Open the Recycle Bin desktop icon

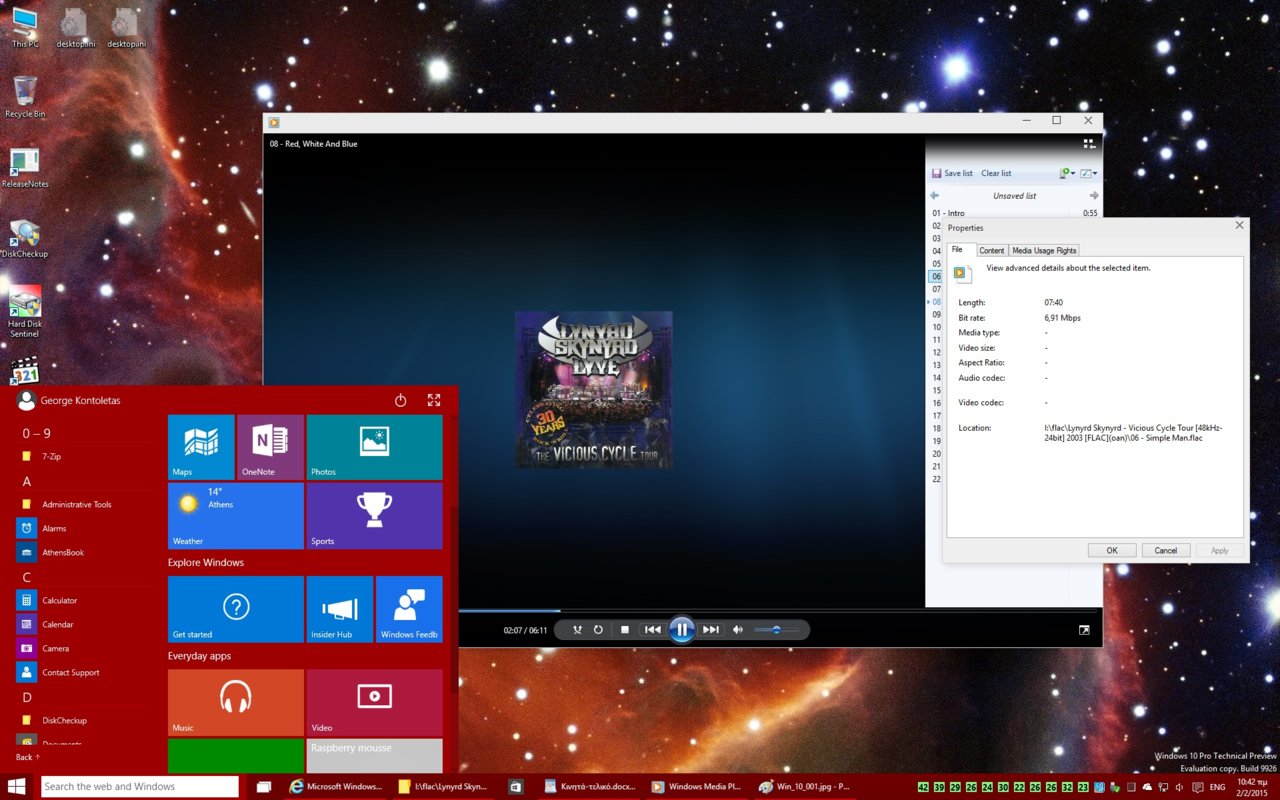click(25, 97)
